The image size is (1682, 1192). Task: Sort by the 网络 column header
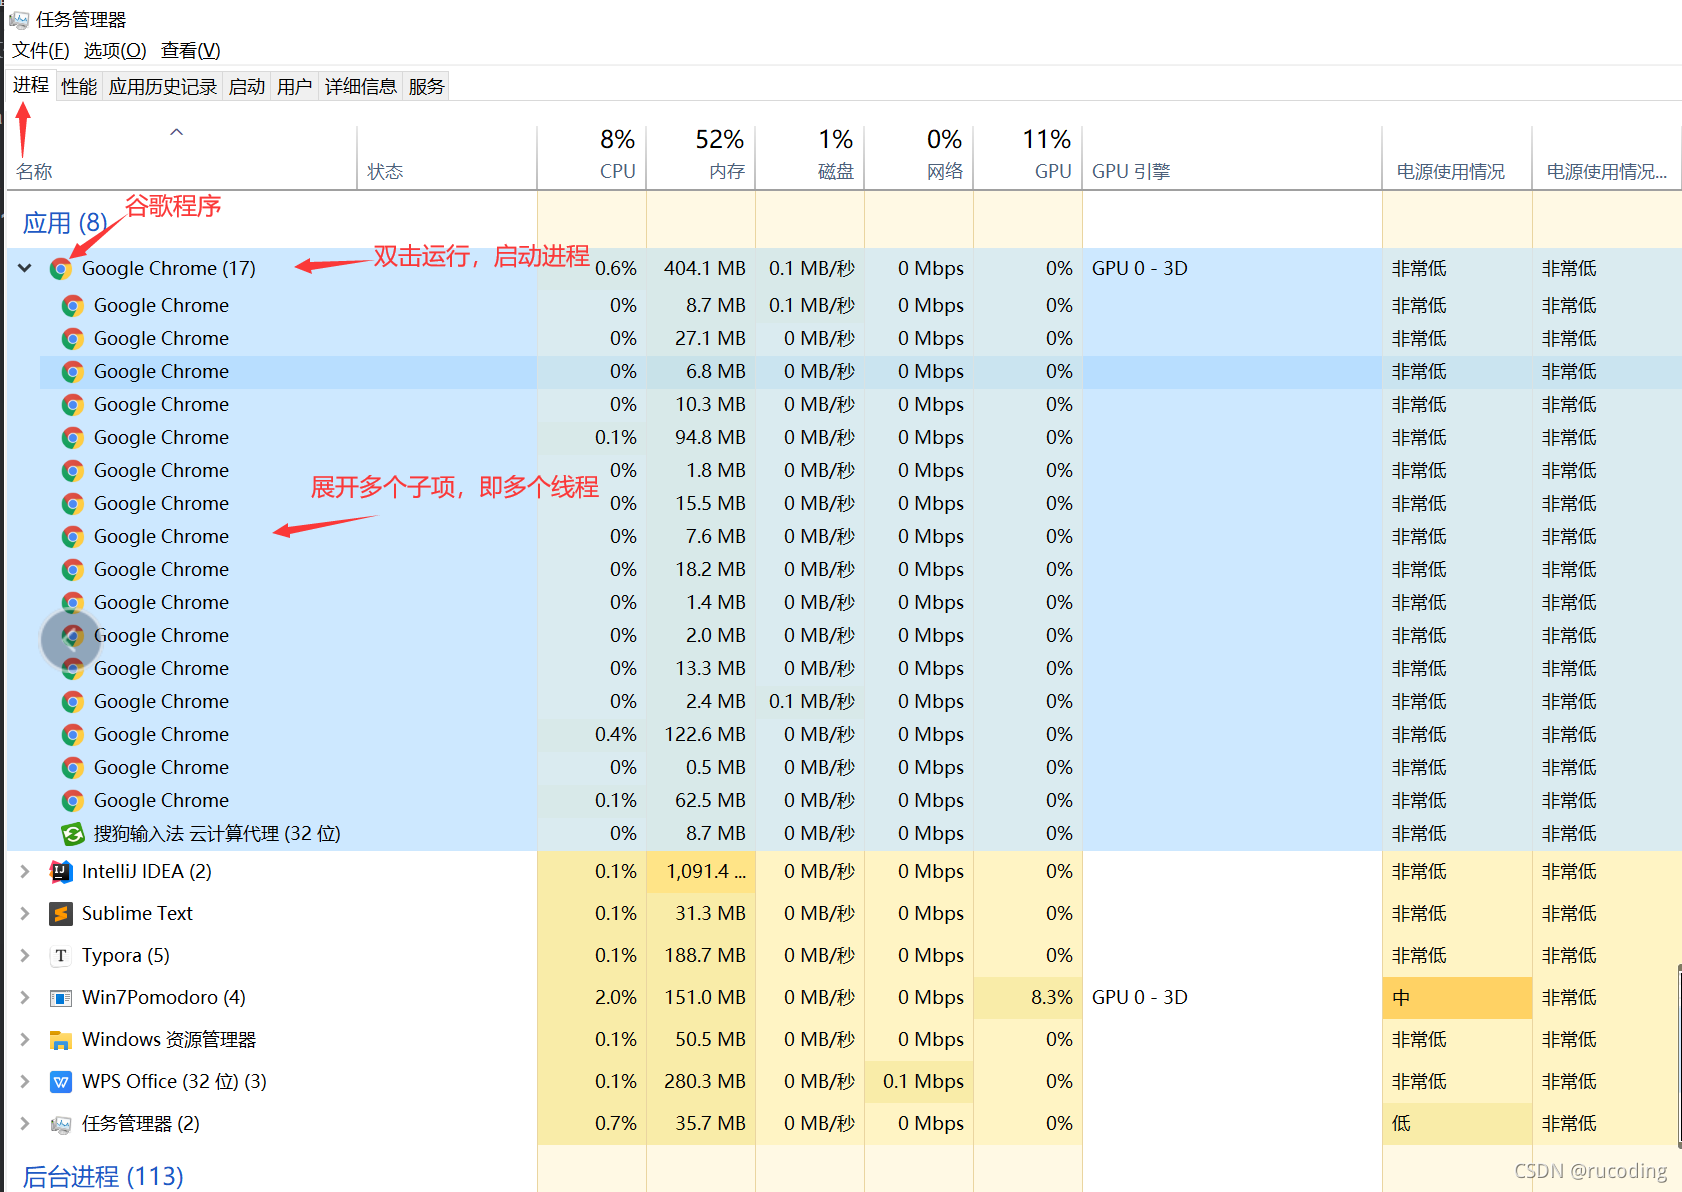(919, 158)
